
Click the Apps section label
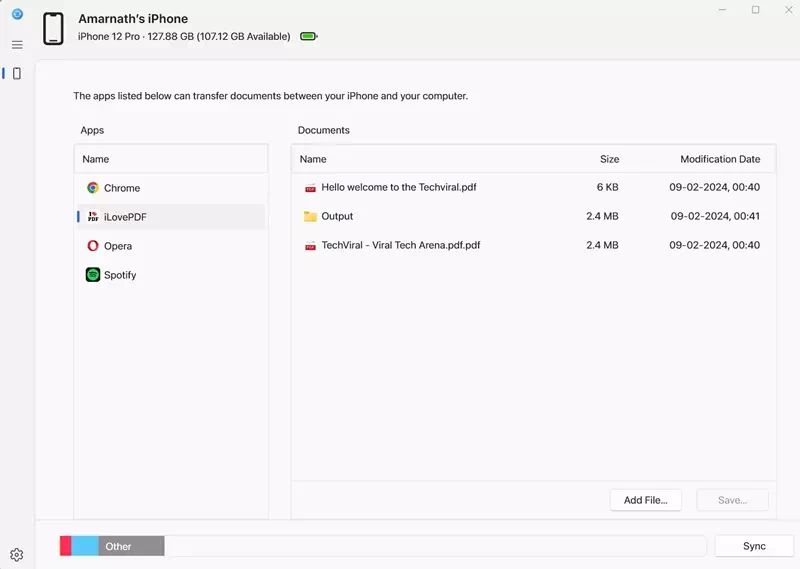click(x=92, y=130)
